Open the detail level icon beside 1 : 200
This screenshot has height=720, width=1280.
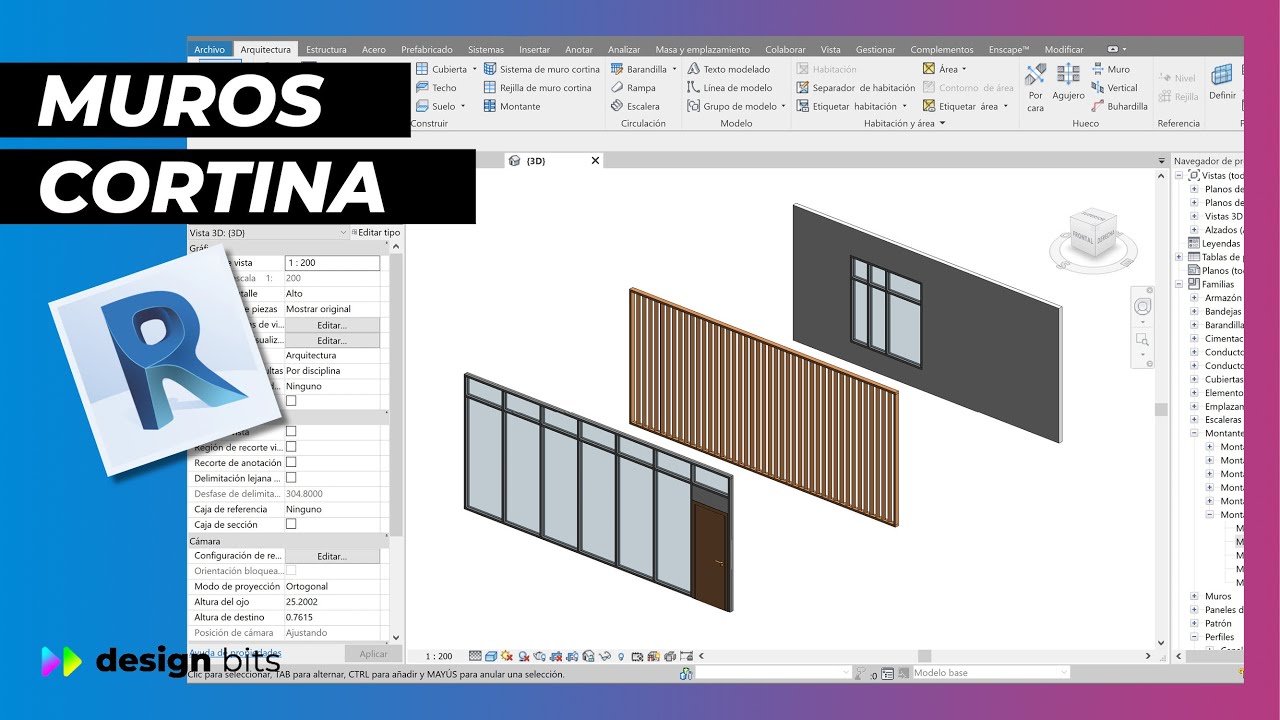coord(476,656)
